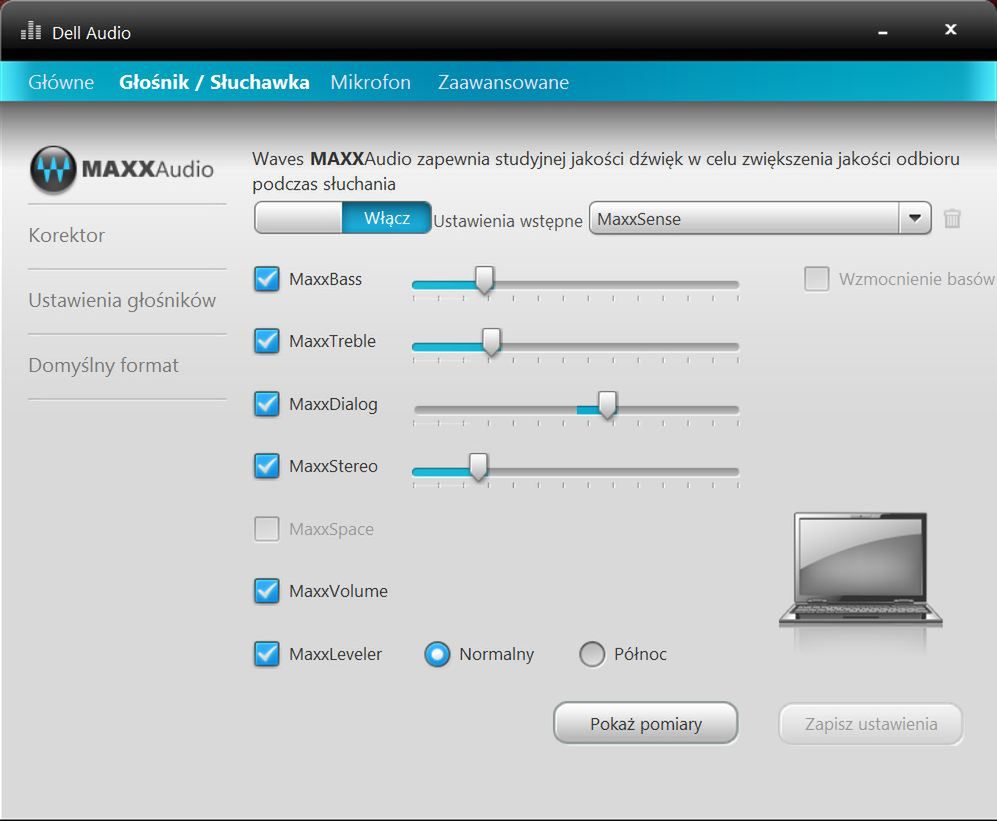Open Ustawienia głośników in sidebar
This screenshot has width=997, height=821.
coord(122,300)
